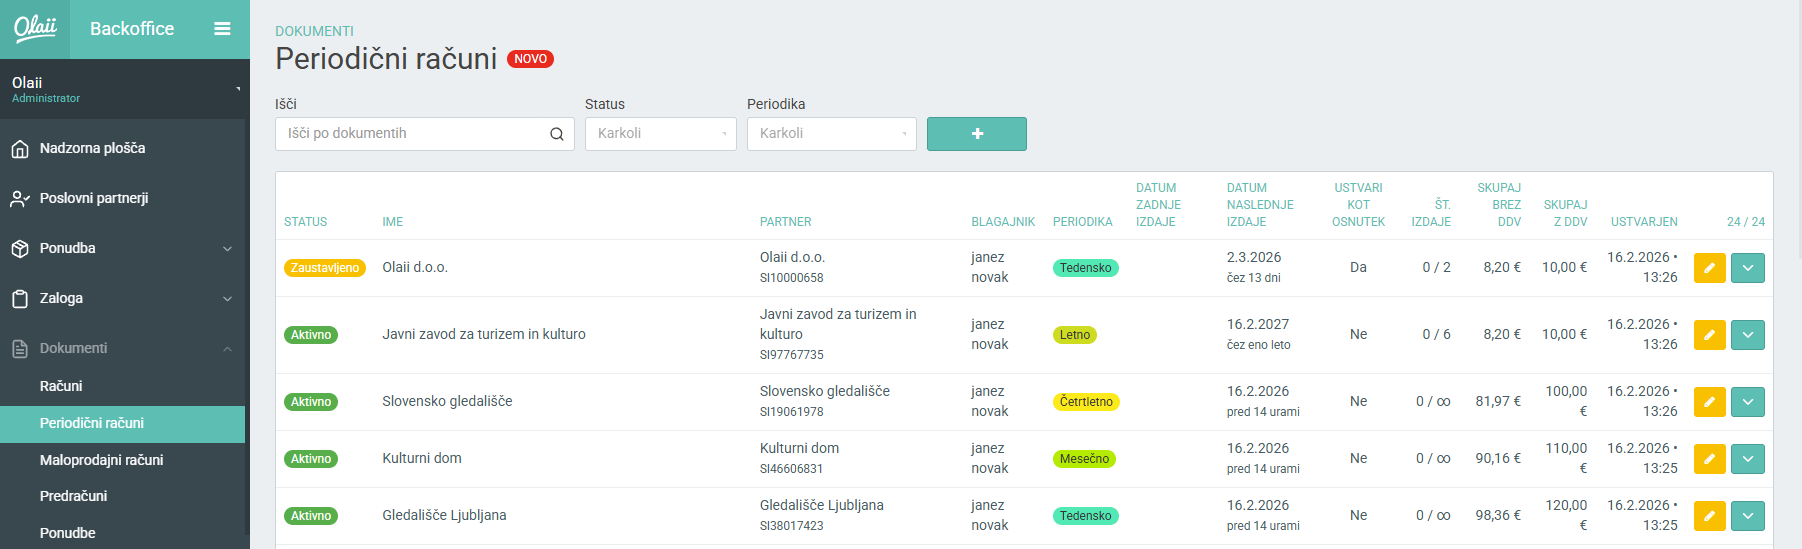Click the green plus add button
Viewport: 1802px width, 549px height.
(976, 134)
